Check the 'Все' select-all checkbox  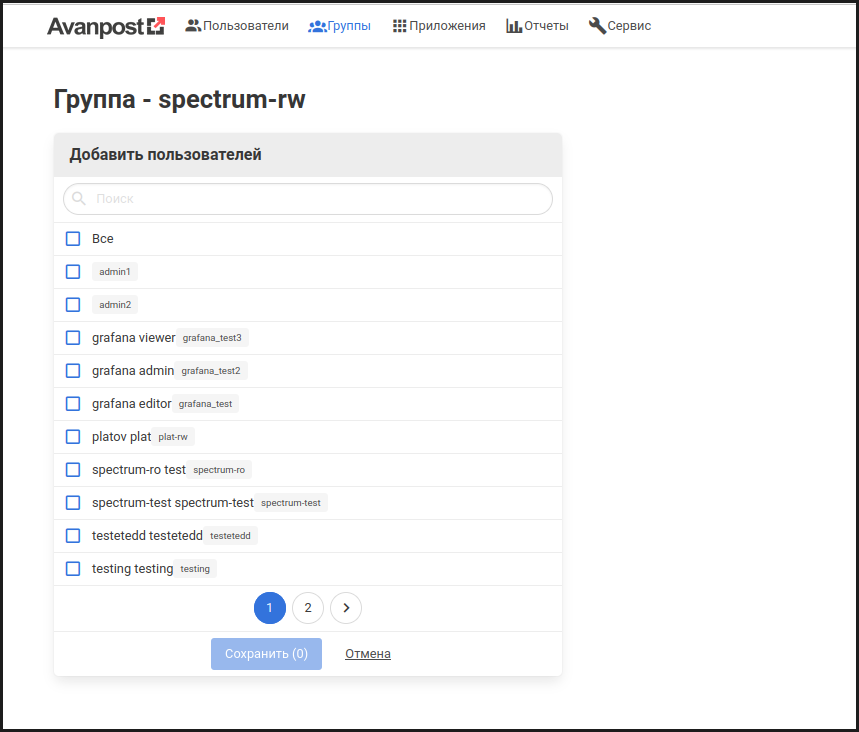(73, 239)
